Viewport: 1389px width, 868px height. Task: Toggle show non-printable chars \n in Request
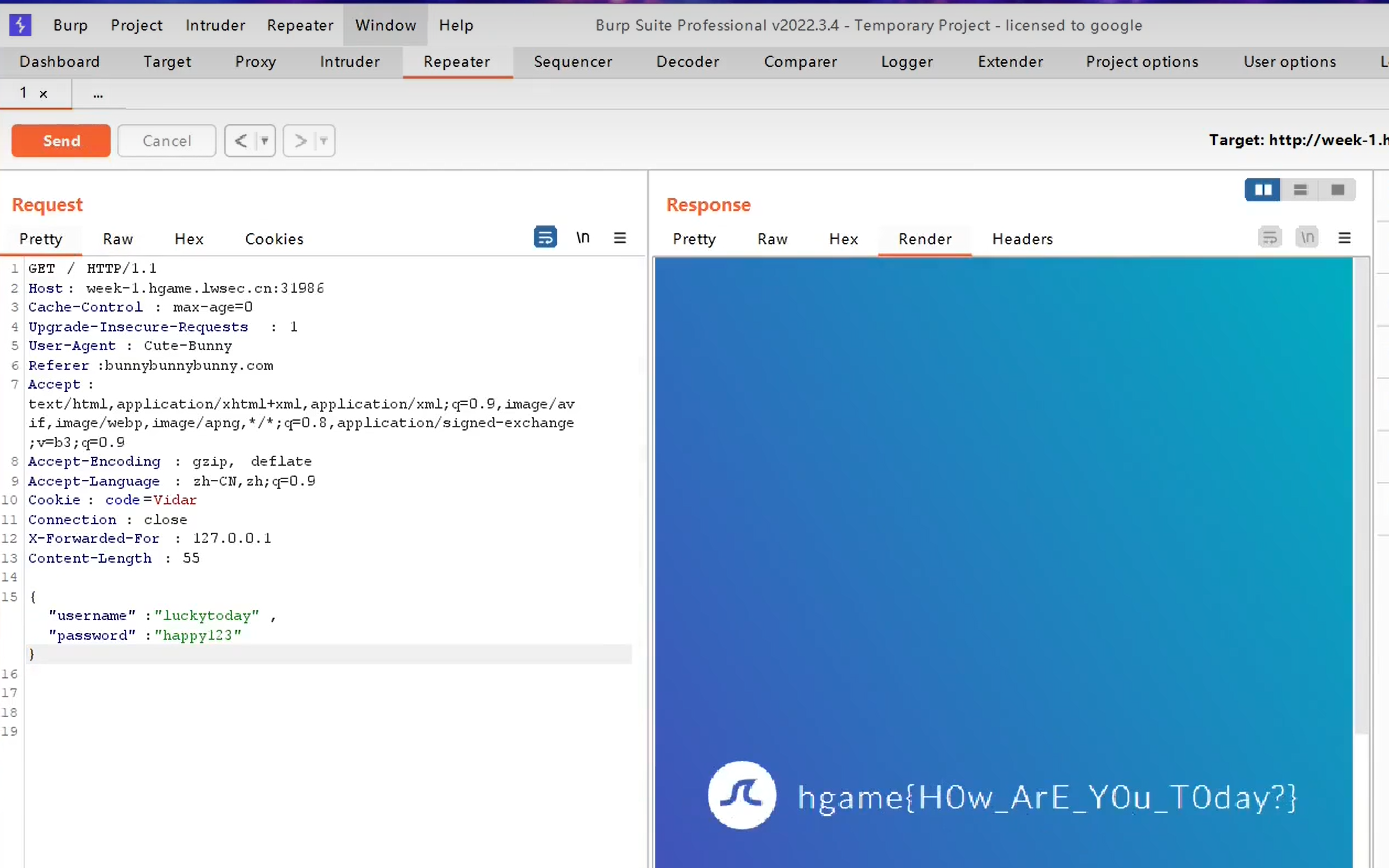point(583,238)
